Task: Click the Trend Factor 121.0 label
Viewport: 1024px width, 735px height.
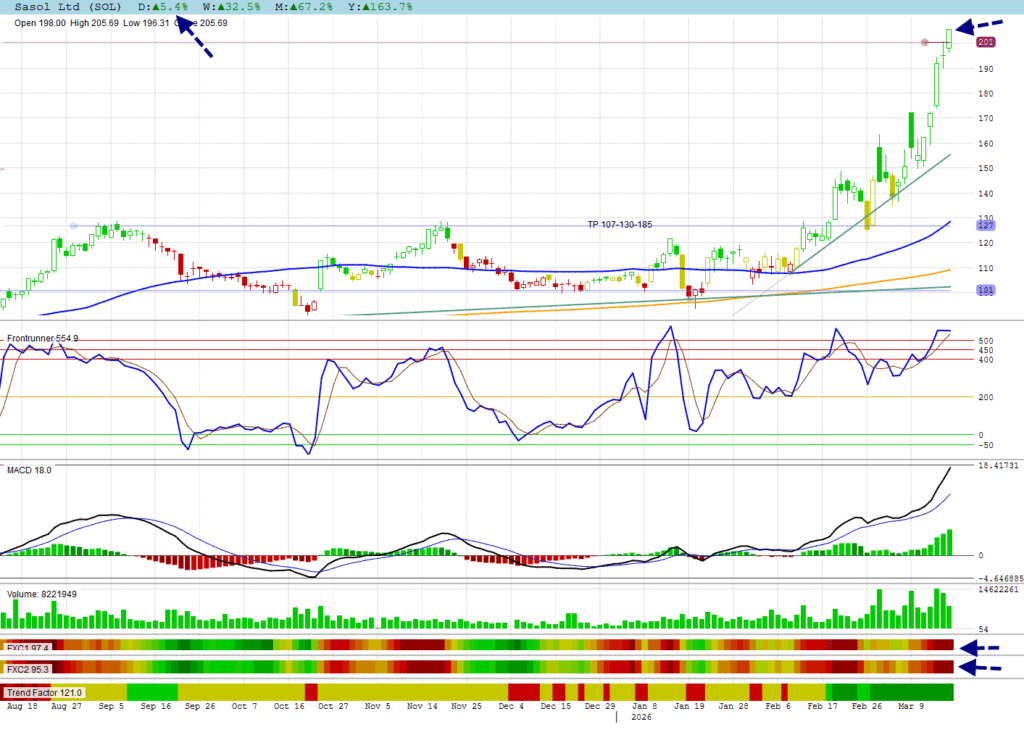Action: 45,692
